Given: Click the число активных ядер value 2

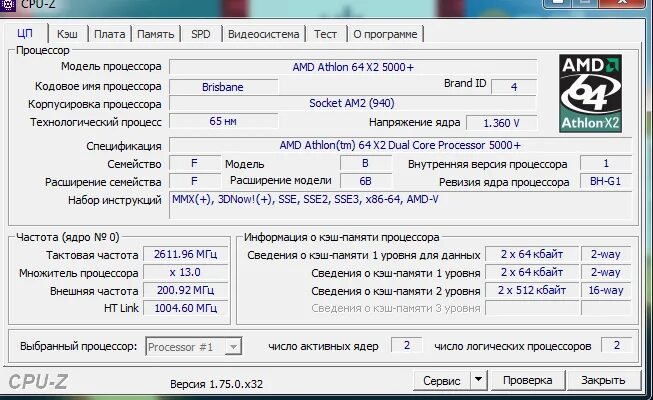Looking at the screenshot, I should pyautogui.click(x=406, y=345).
